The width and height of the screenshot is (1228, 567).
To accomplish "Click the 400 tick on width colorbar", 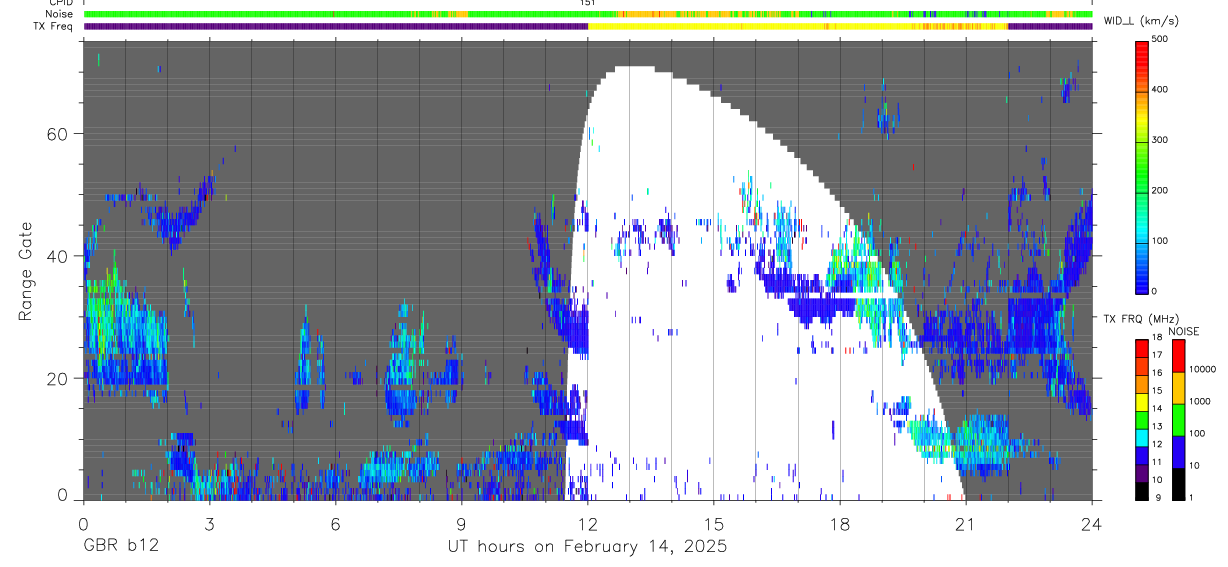I will [1161, 89].
